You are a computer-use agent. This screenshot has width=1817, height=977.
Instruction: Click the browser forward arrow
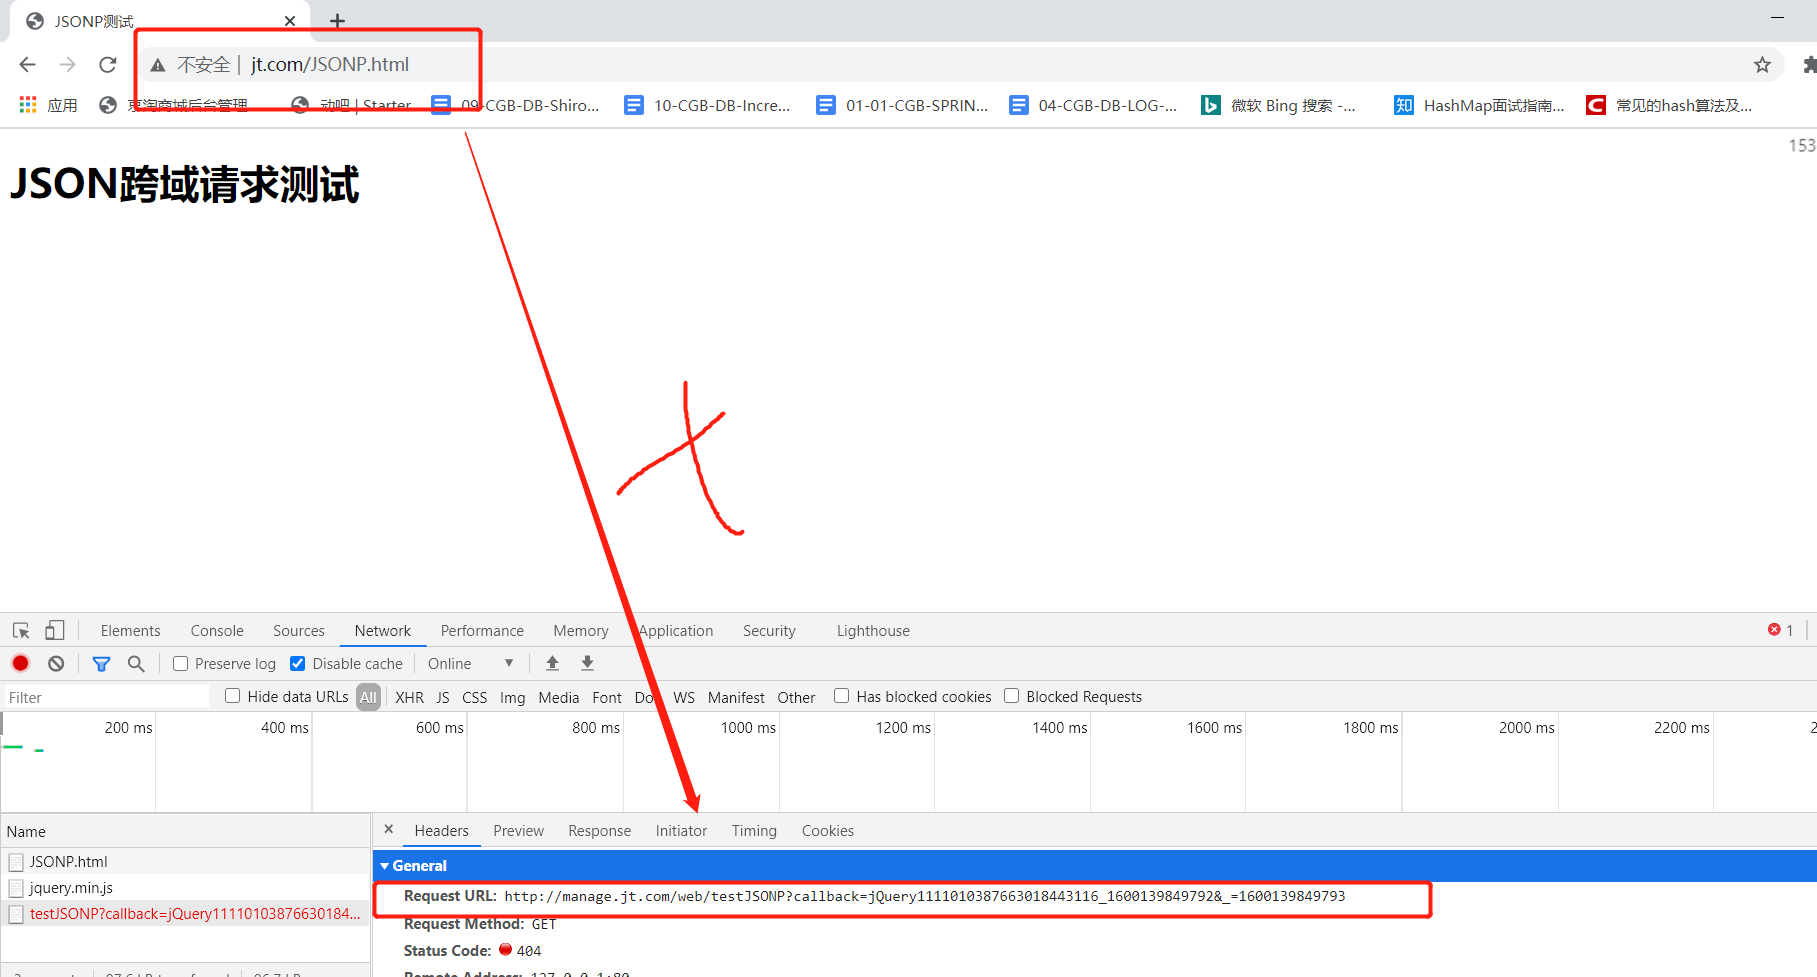pyautogui.click(x=67, y=65)
